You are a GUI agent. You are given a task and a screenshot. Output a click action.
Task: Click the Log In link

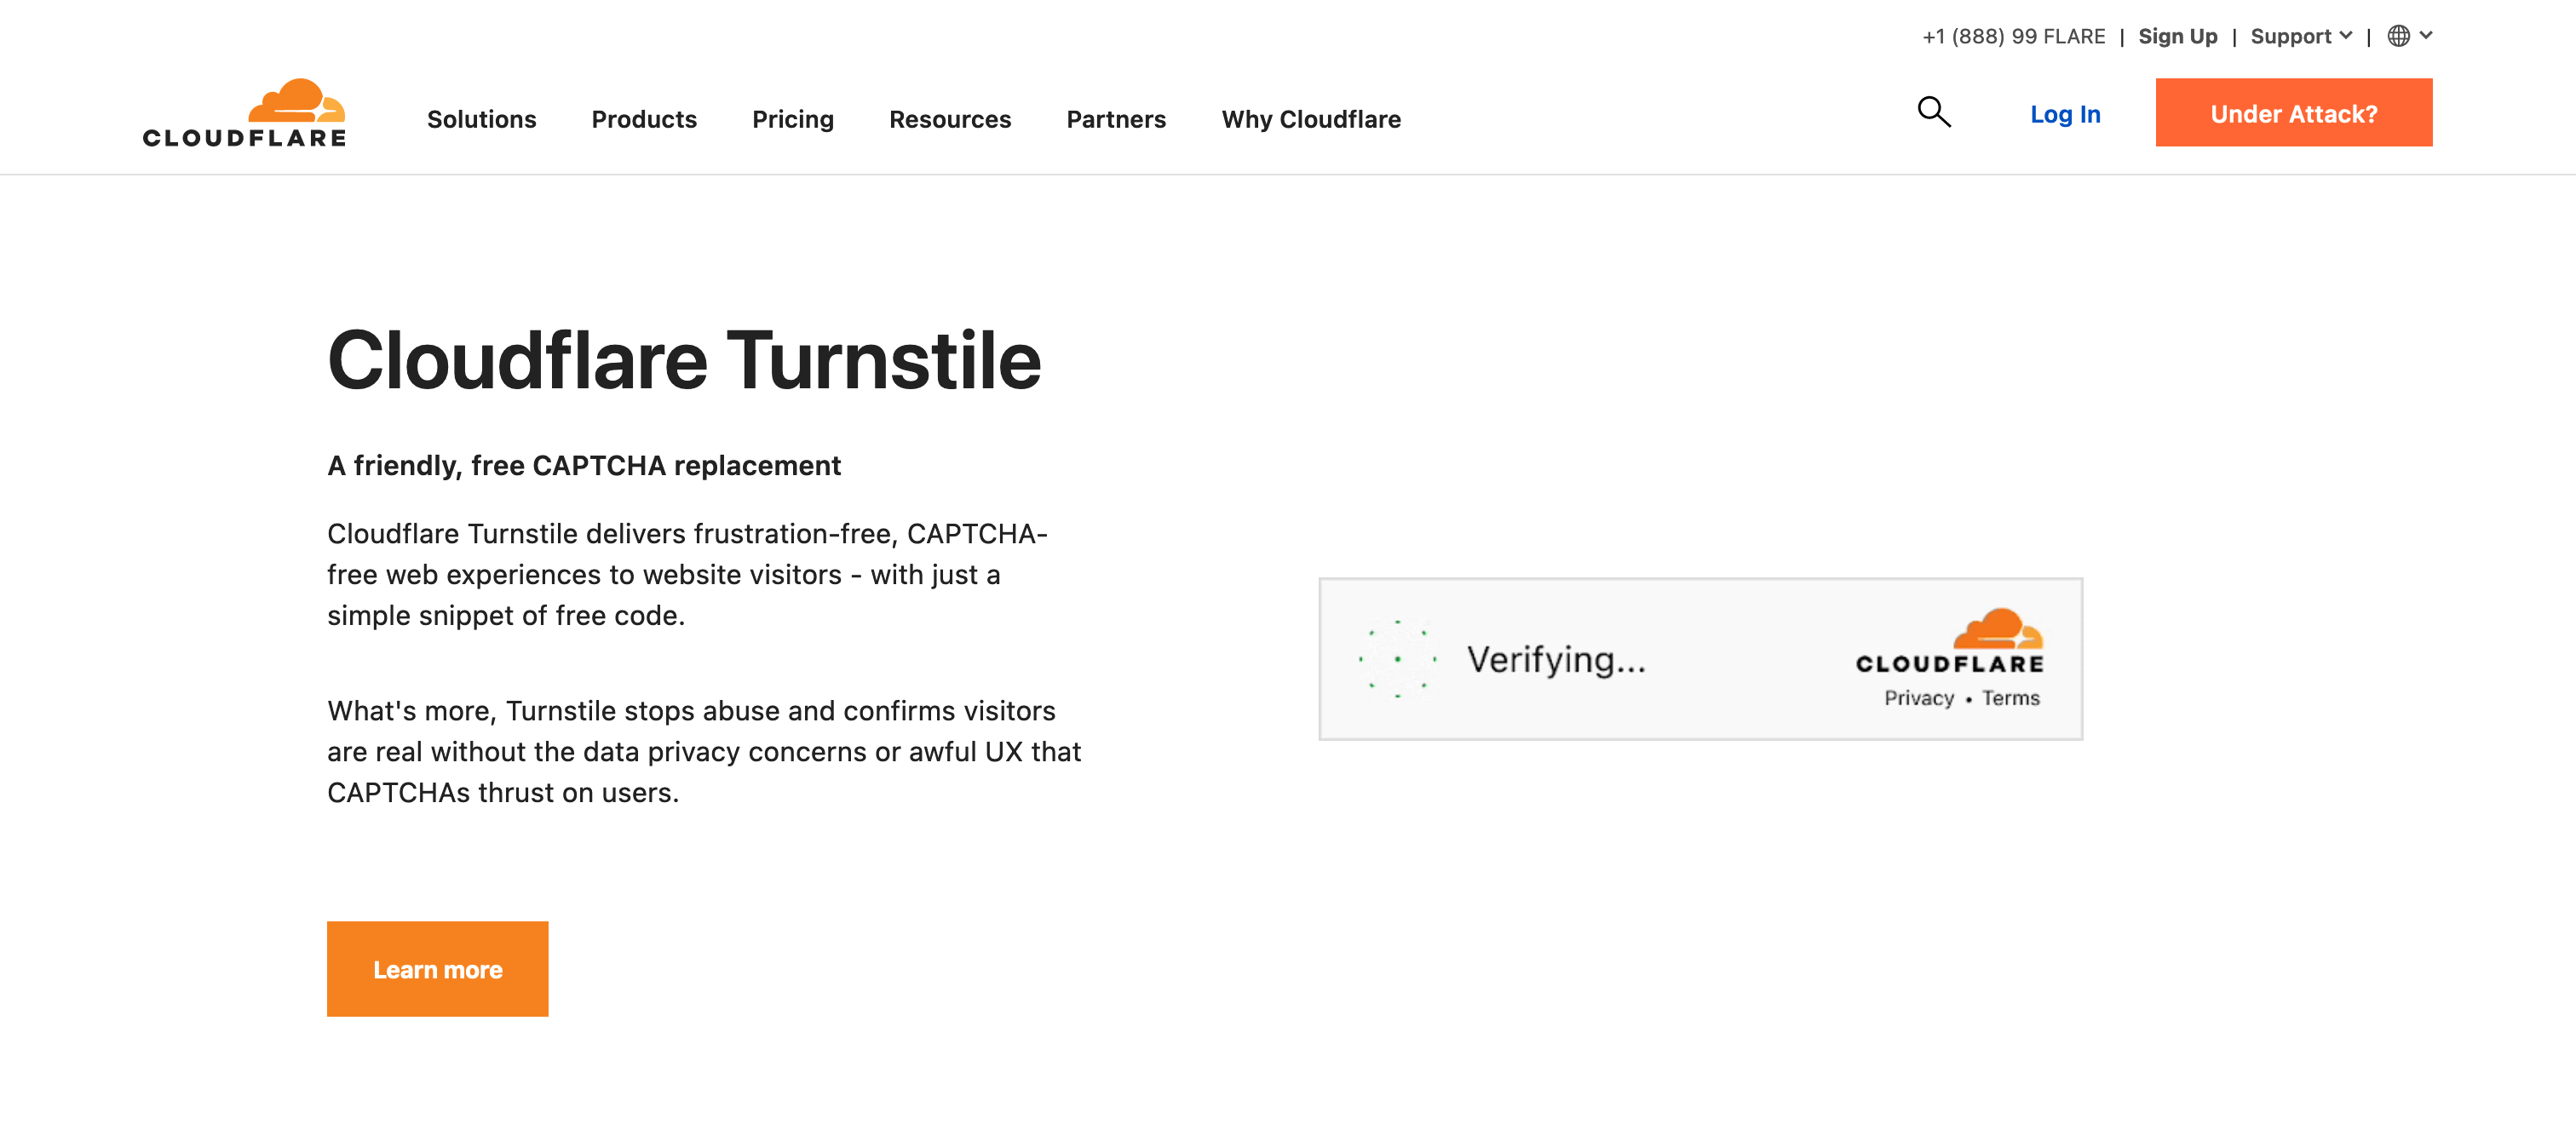(2064, 114)
